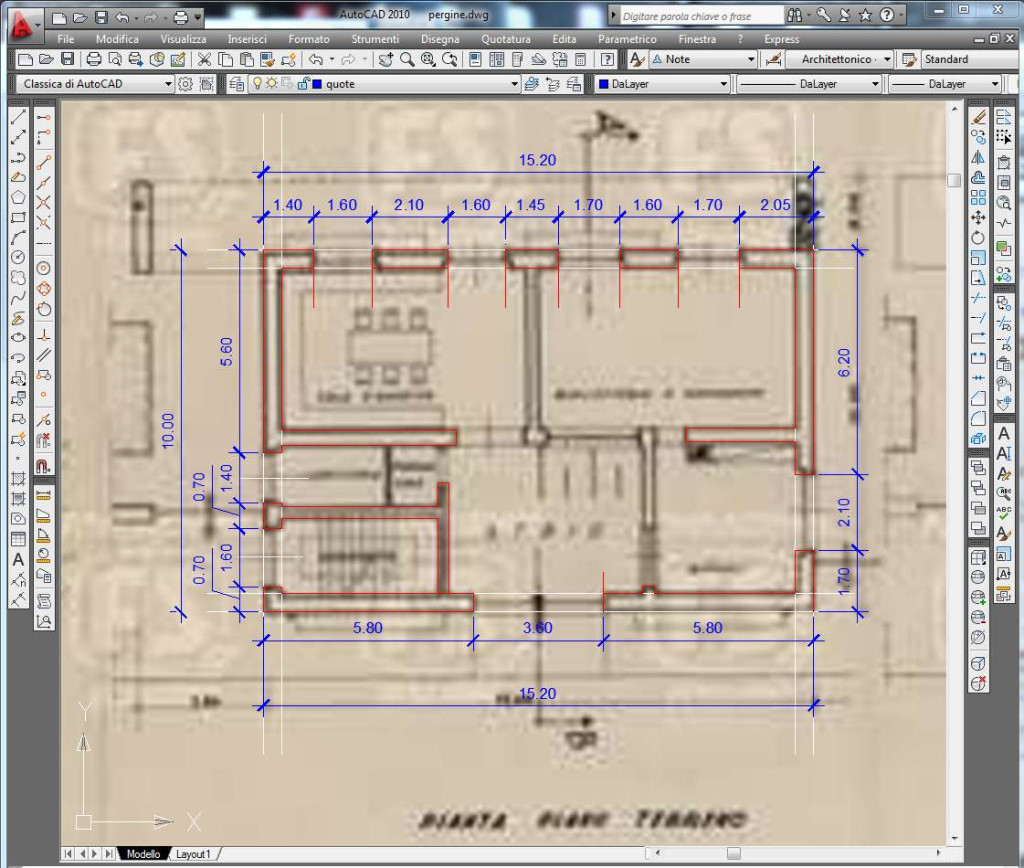This screenshot has width=1024, height=868.
Task: Activate the Zoom Realtime magnifier tool
Action: point(407,60)
